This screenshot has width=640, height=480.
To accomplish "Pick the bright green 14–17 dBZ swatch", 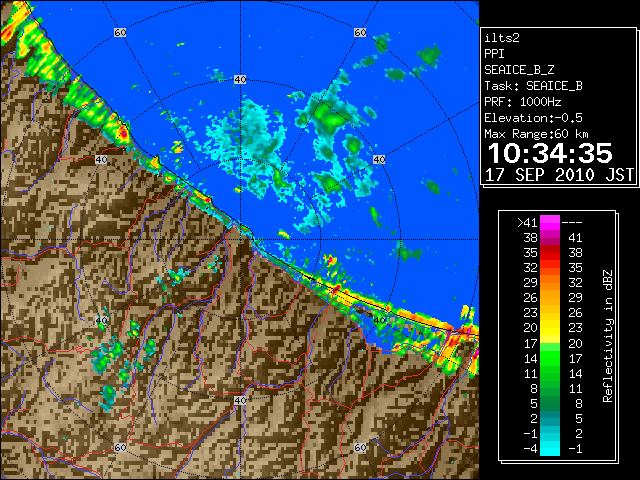I will tap(550, 358).
